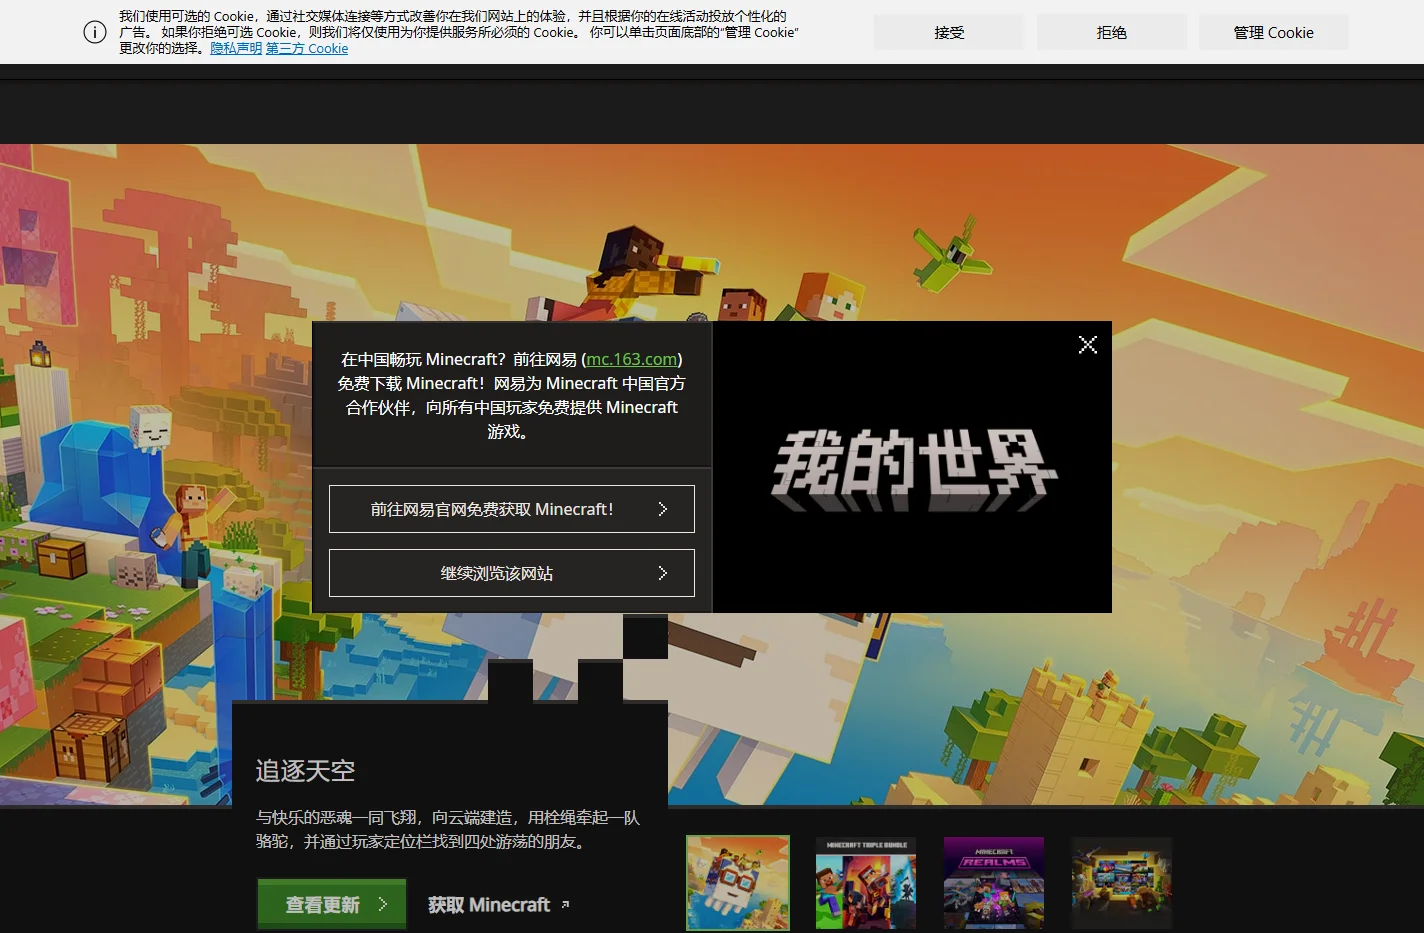The image size is (1424, 933).
Task: Open the 隐私声明 privacy link
Action: tap(236, 48)
